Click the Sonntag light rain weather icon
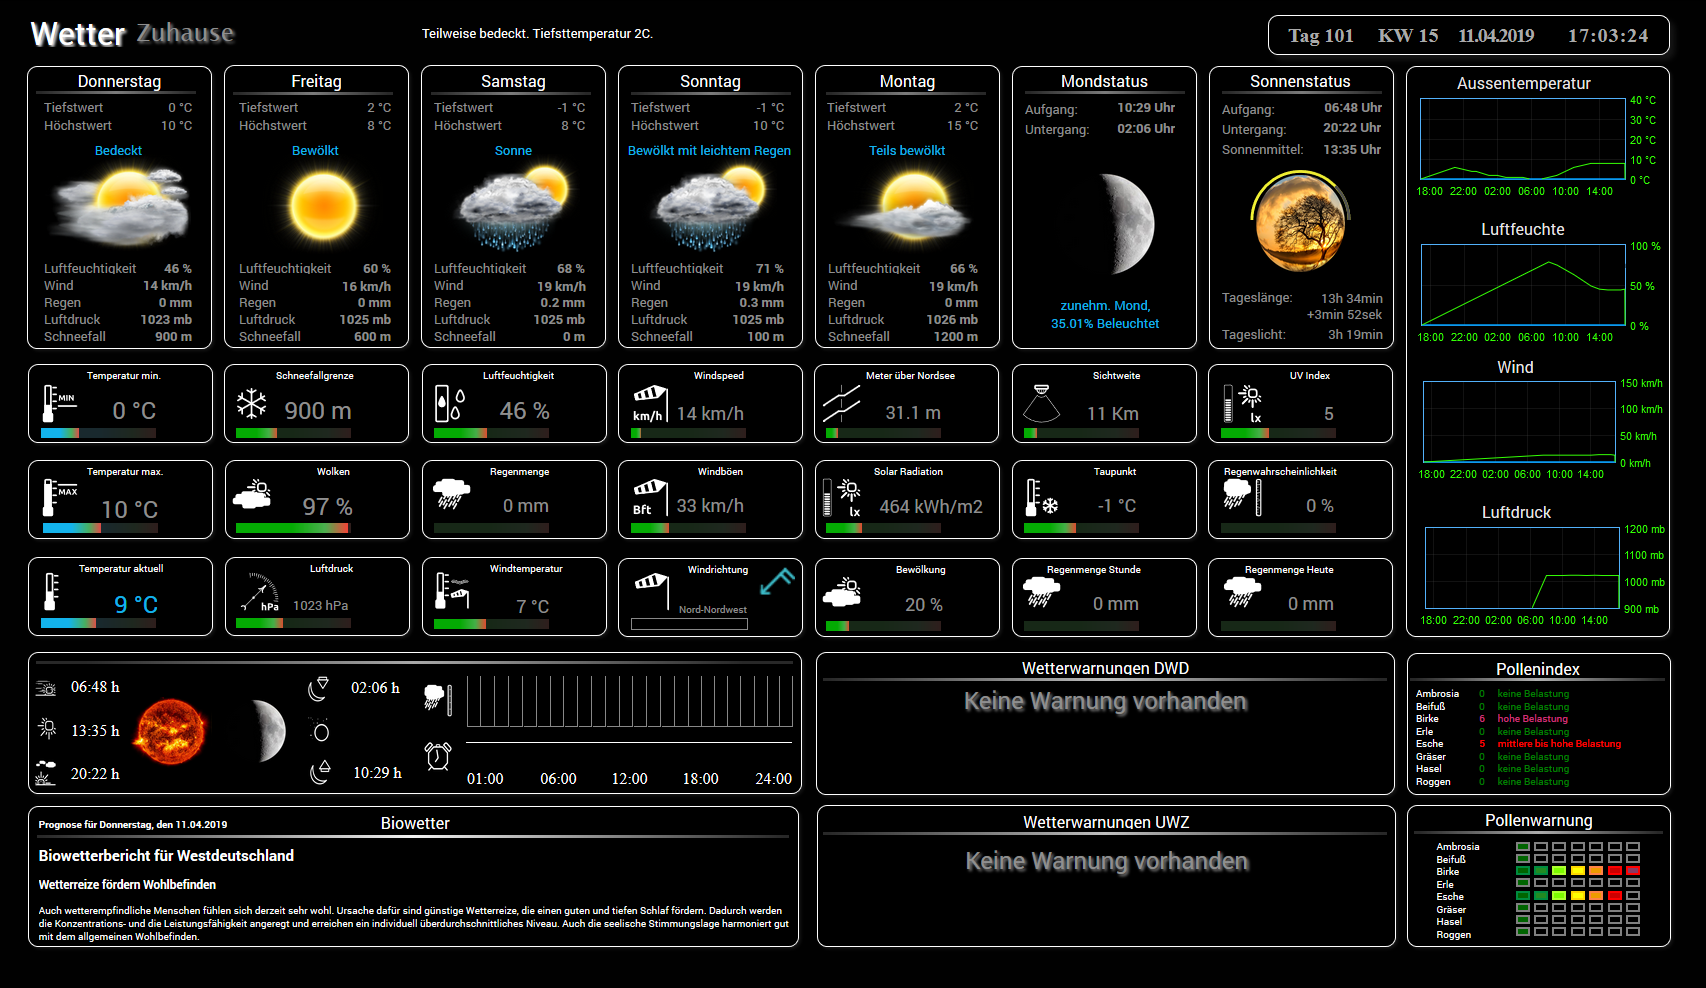 710,208
